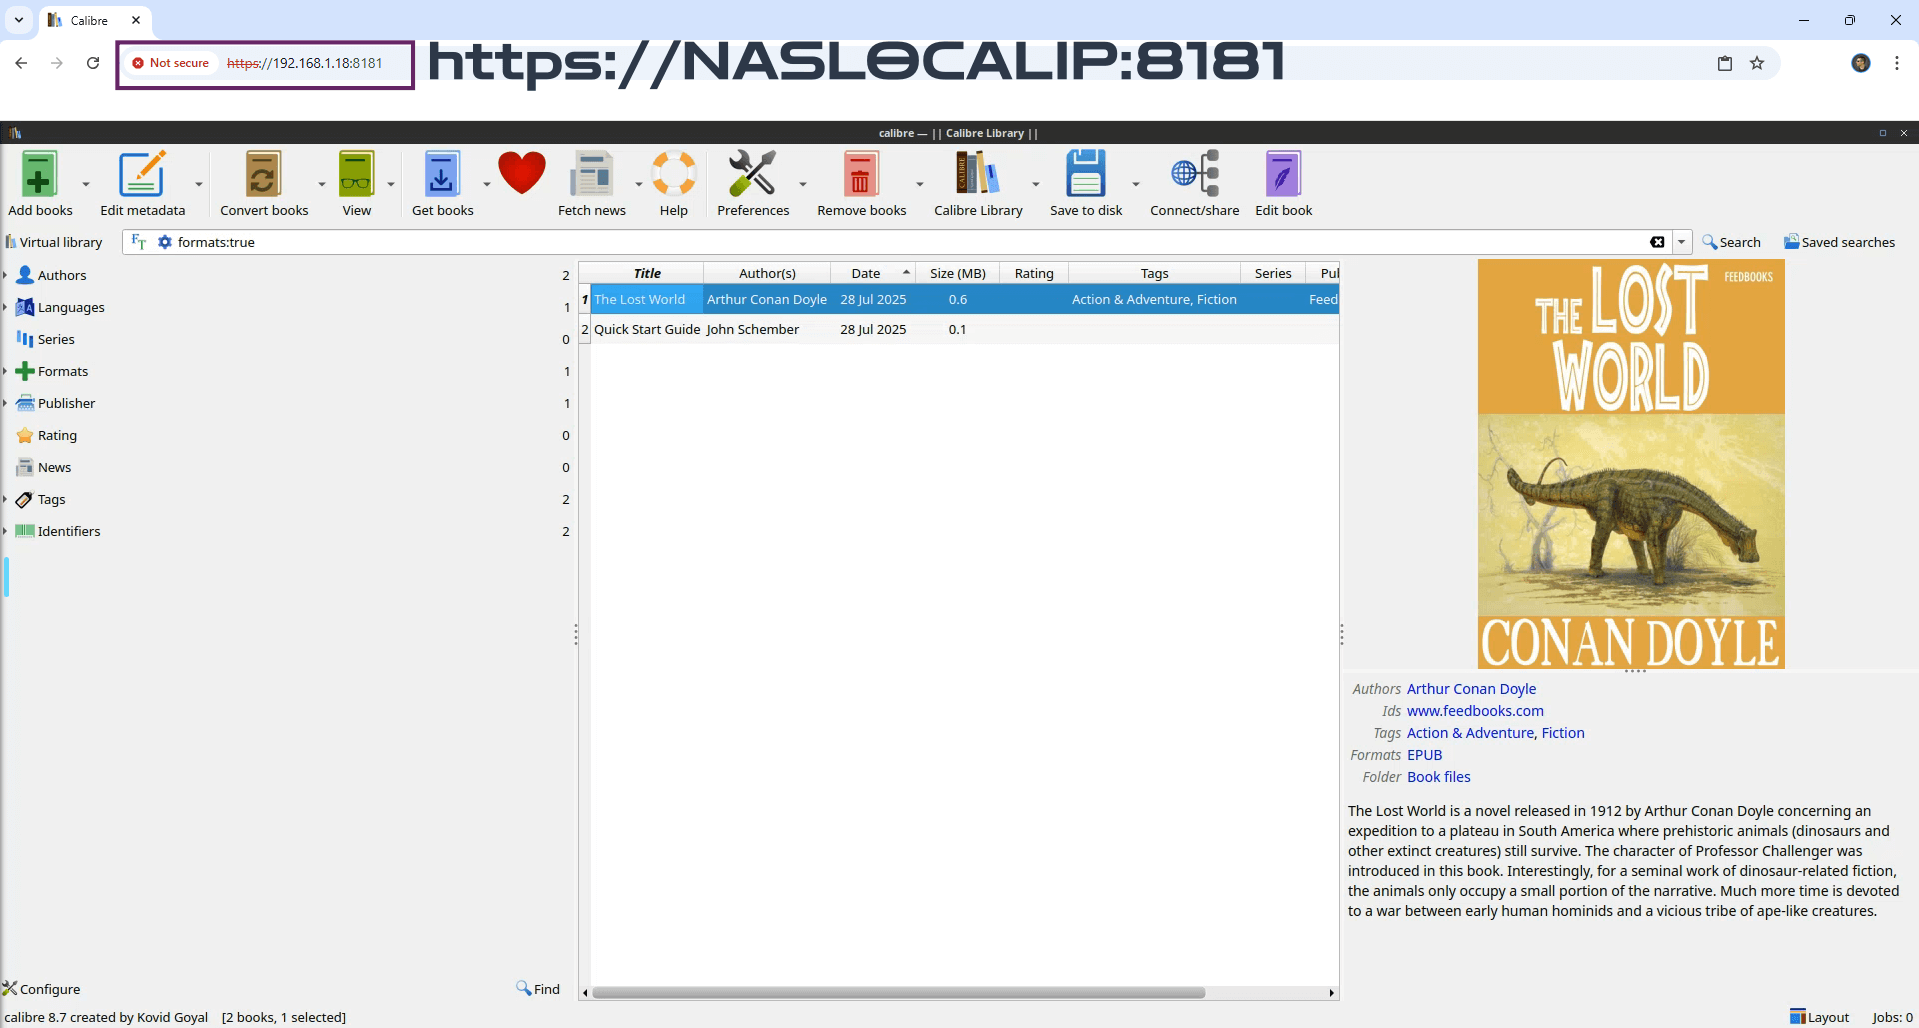The width and height of the screenshot is (1919, 1028).
Task: Open the Convert books dropdown arrow
Action: [x=322, y=184]
